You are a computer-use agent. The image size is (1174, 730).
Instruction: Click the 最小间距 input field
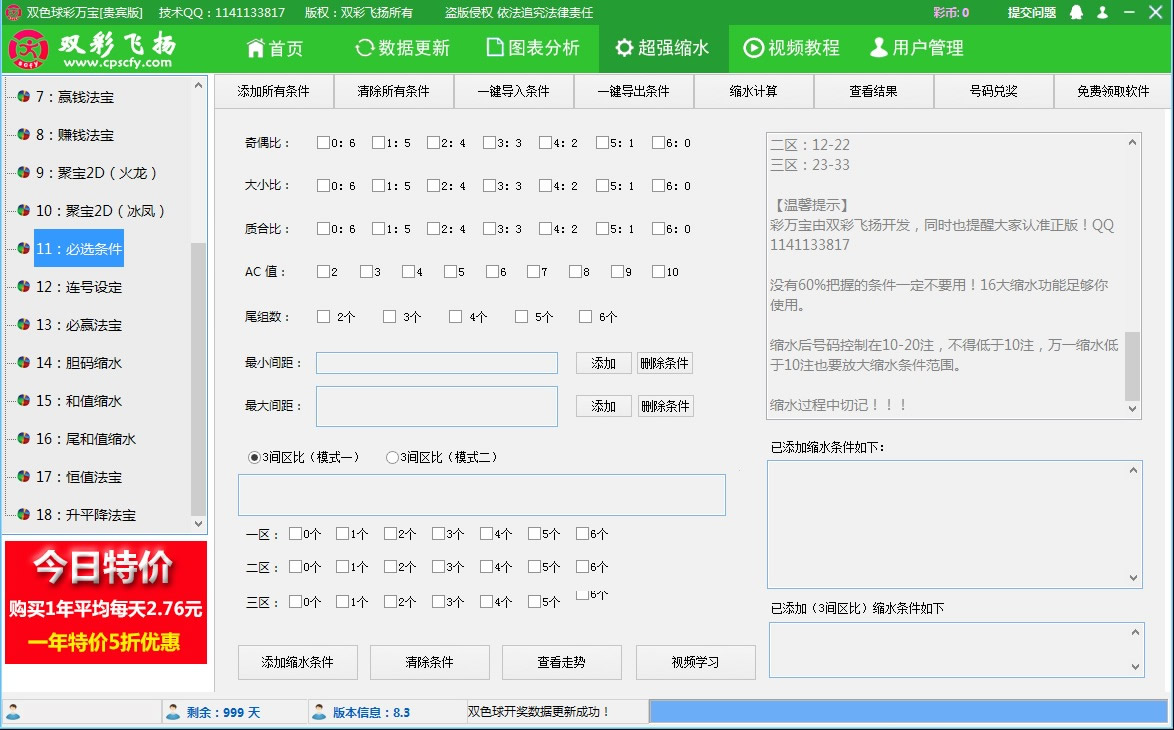point(436,363)
